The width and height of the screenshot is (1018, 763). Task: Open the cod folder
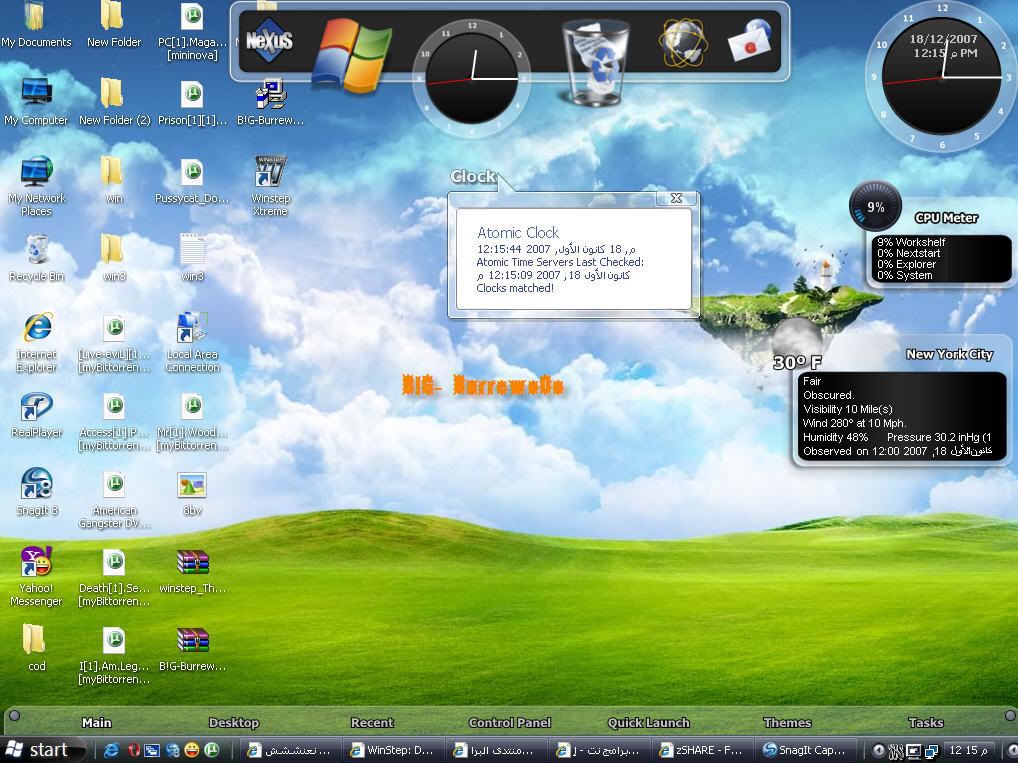click(x=36, y=648)
